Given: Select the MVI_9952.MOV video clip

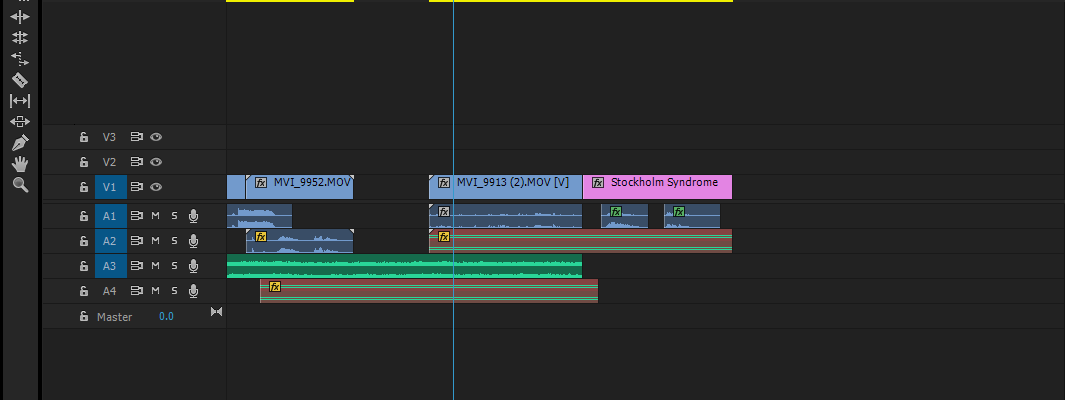Looking at the screenshot, I should (300, 187).
